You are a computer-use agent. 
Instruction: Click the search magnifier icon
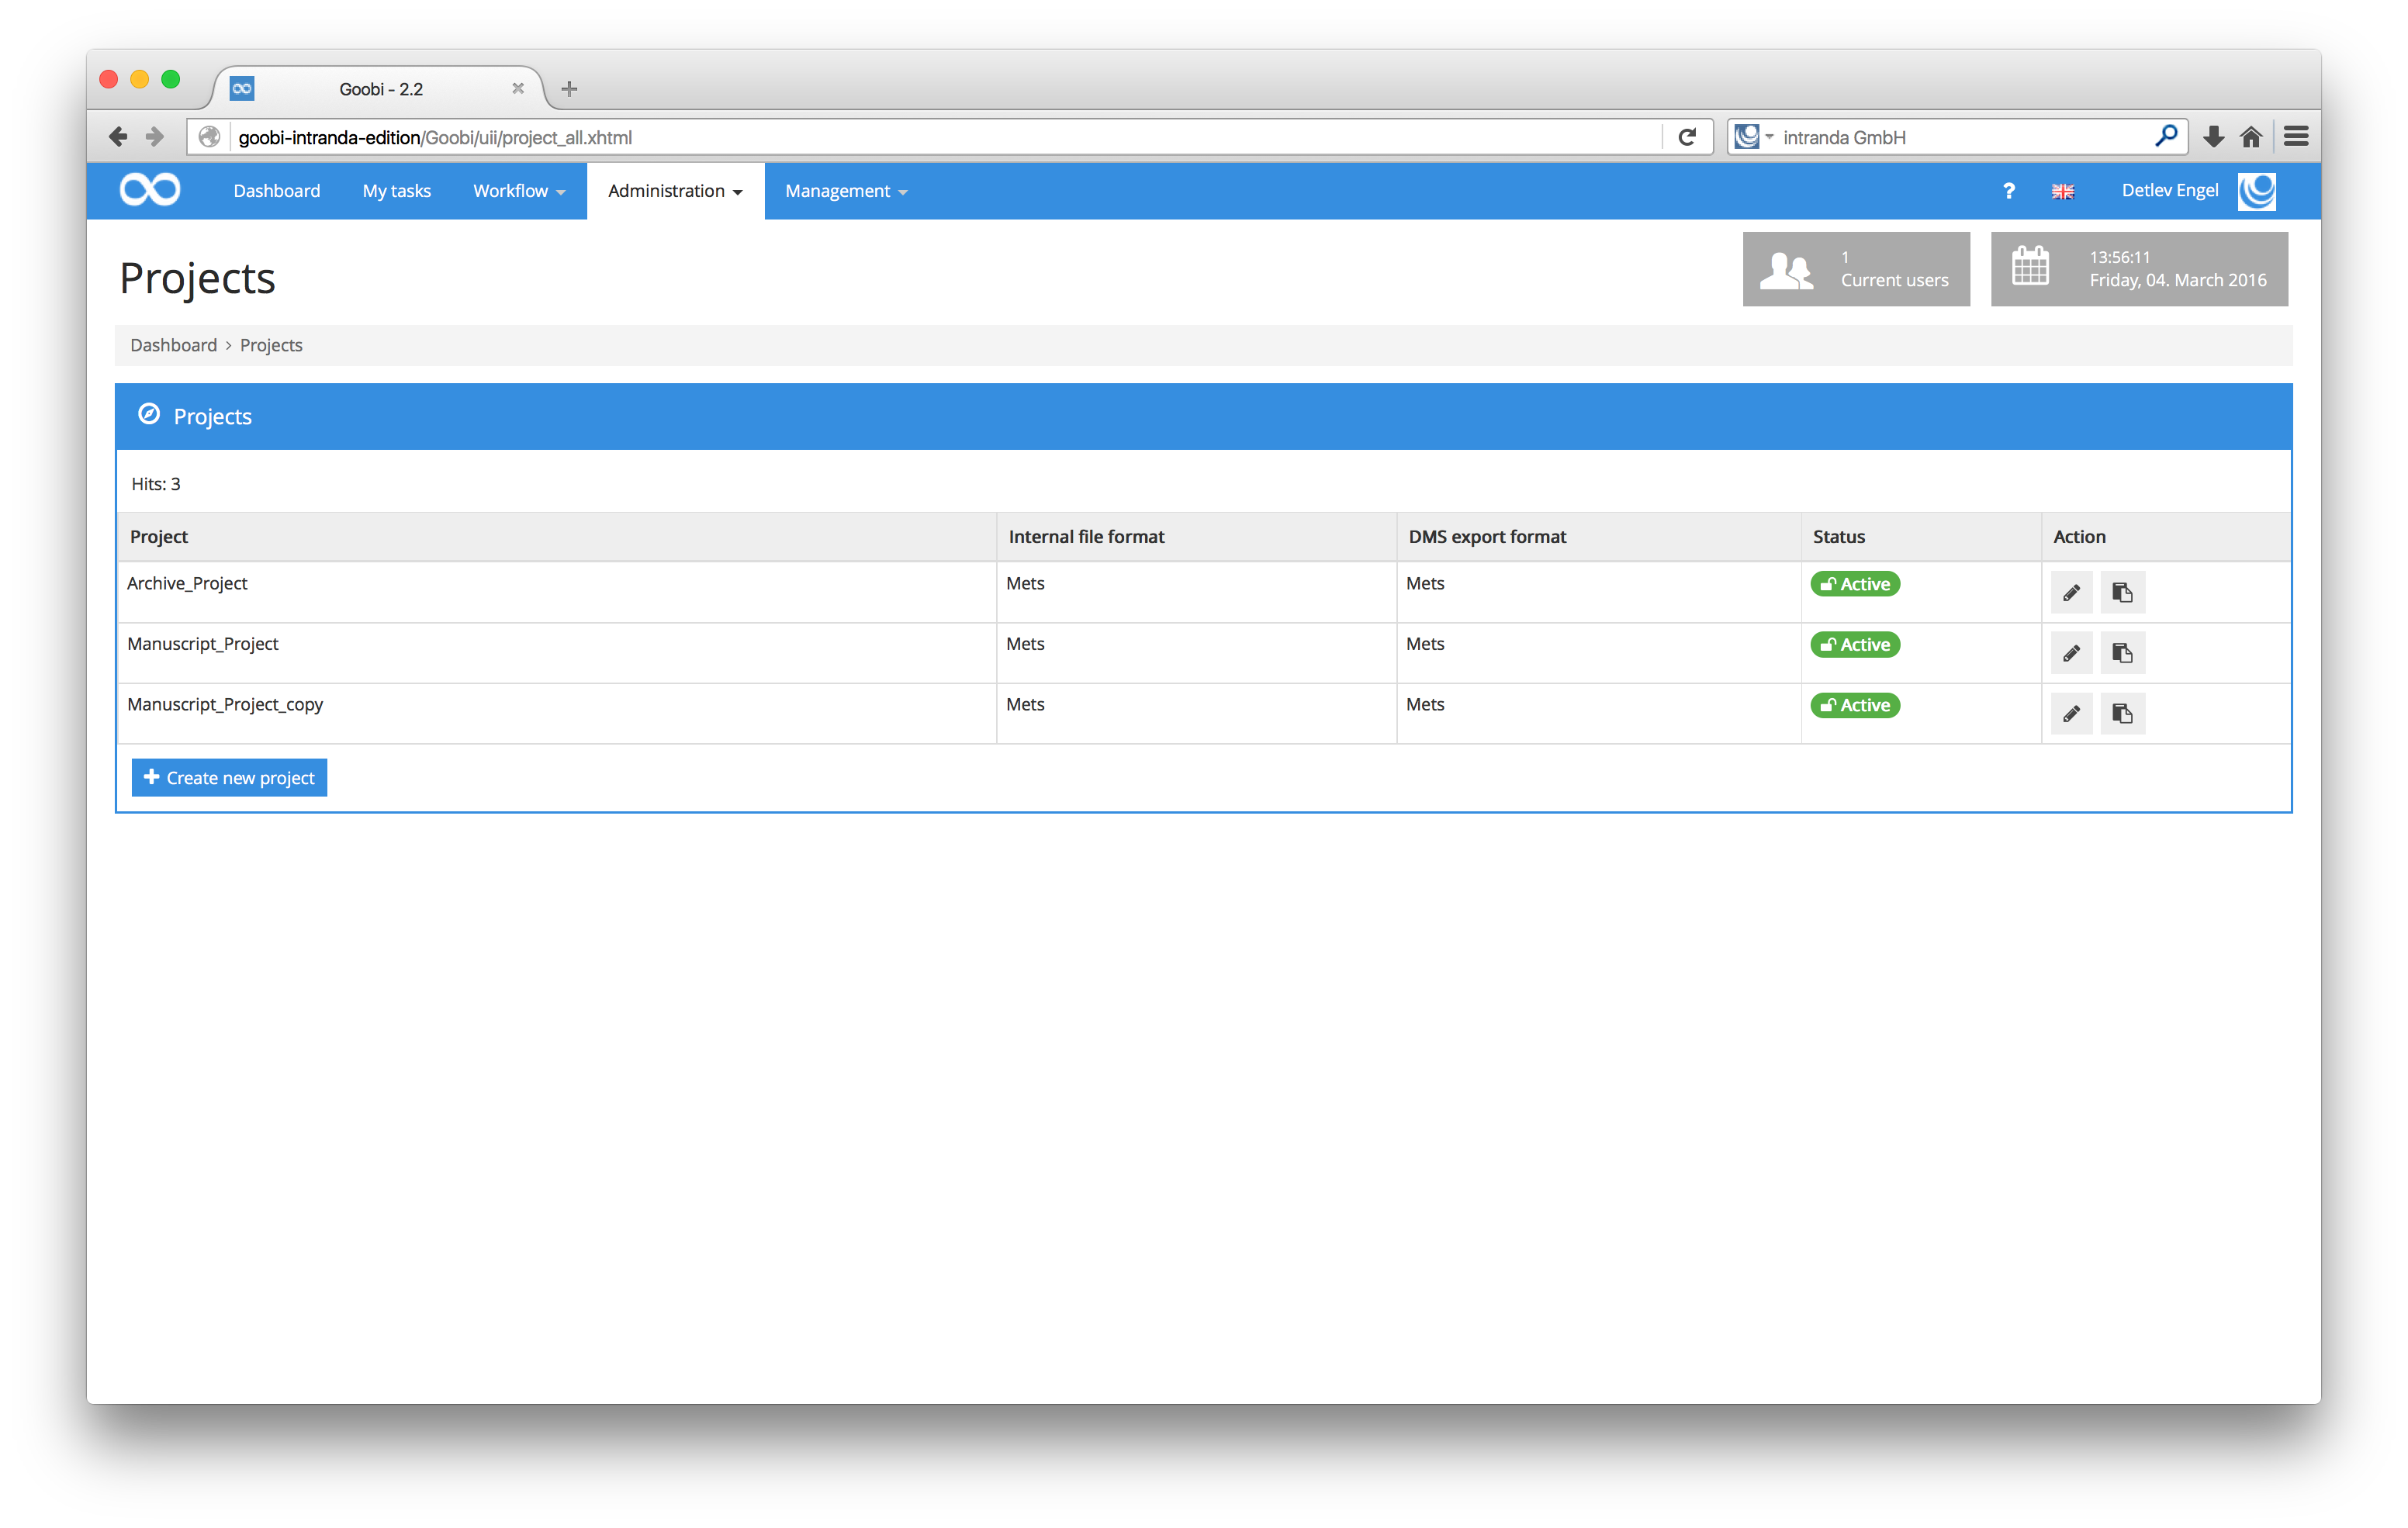pyautogui.click(x=2165, y=136)
